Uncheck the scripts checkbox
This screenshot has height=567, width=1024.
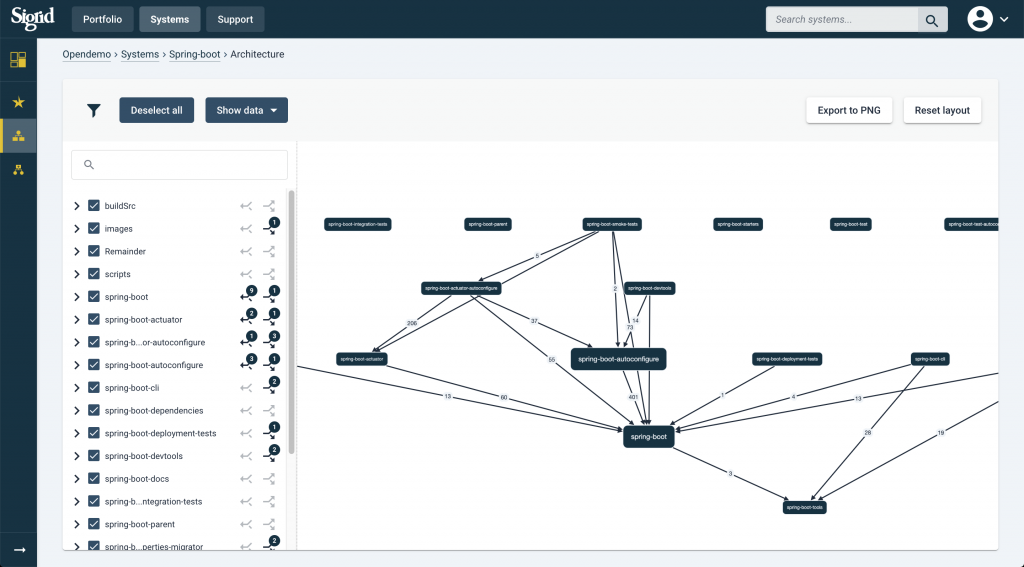coord(93,274)
